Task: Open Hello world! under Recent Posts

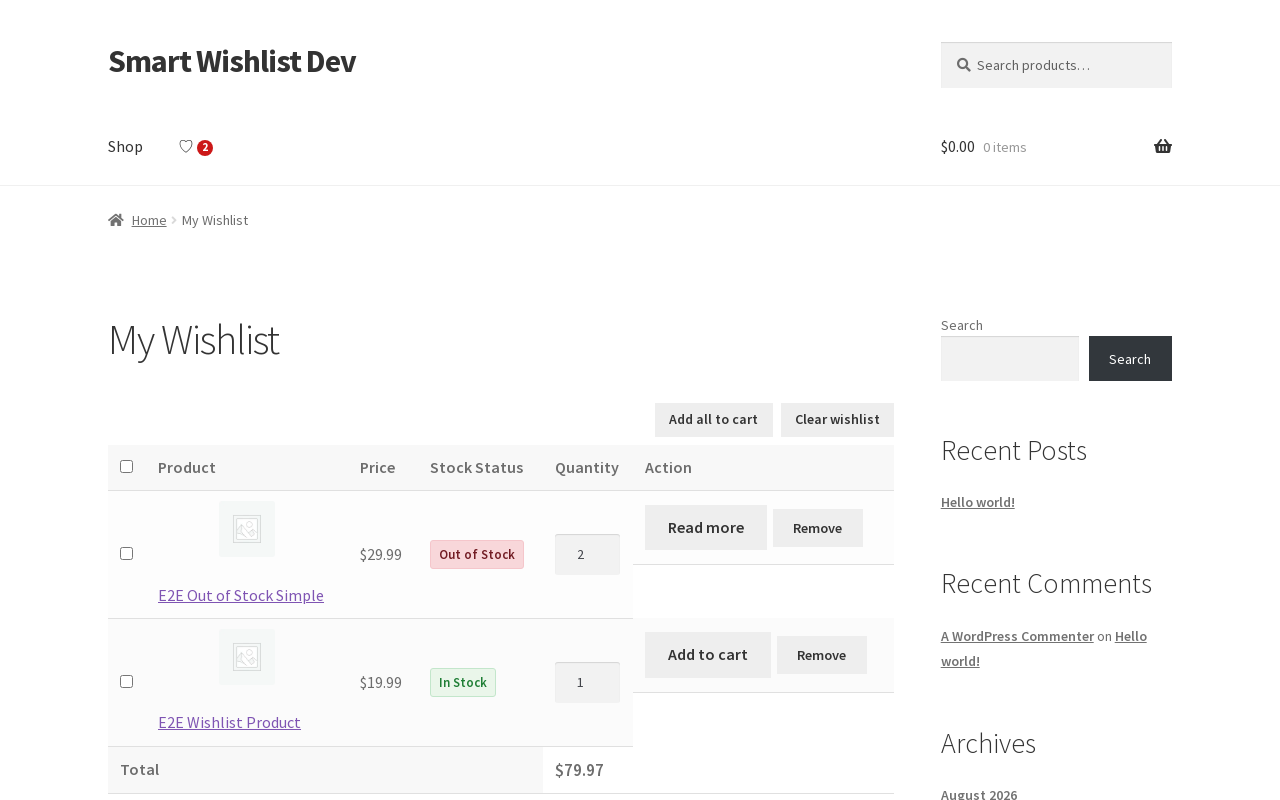Action: click(x=978, y=502)
